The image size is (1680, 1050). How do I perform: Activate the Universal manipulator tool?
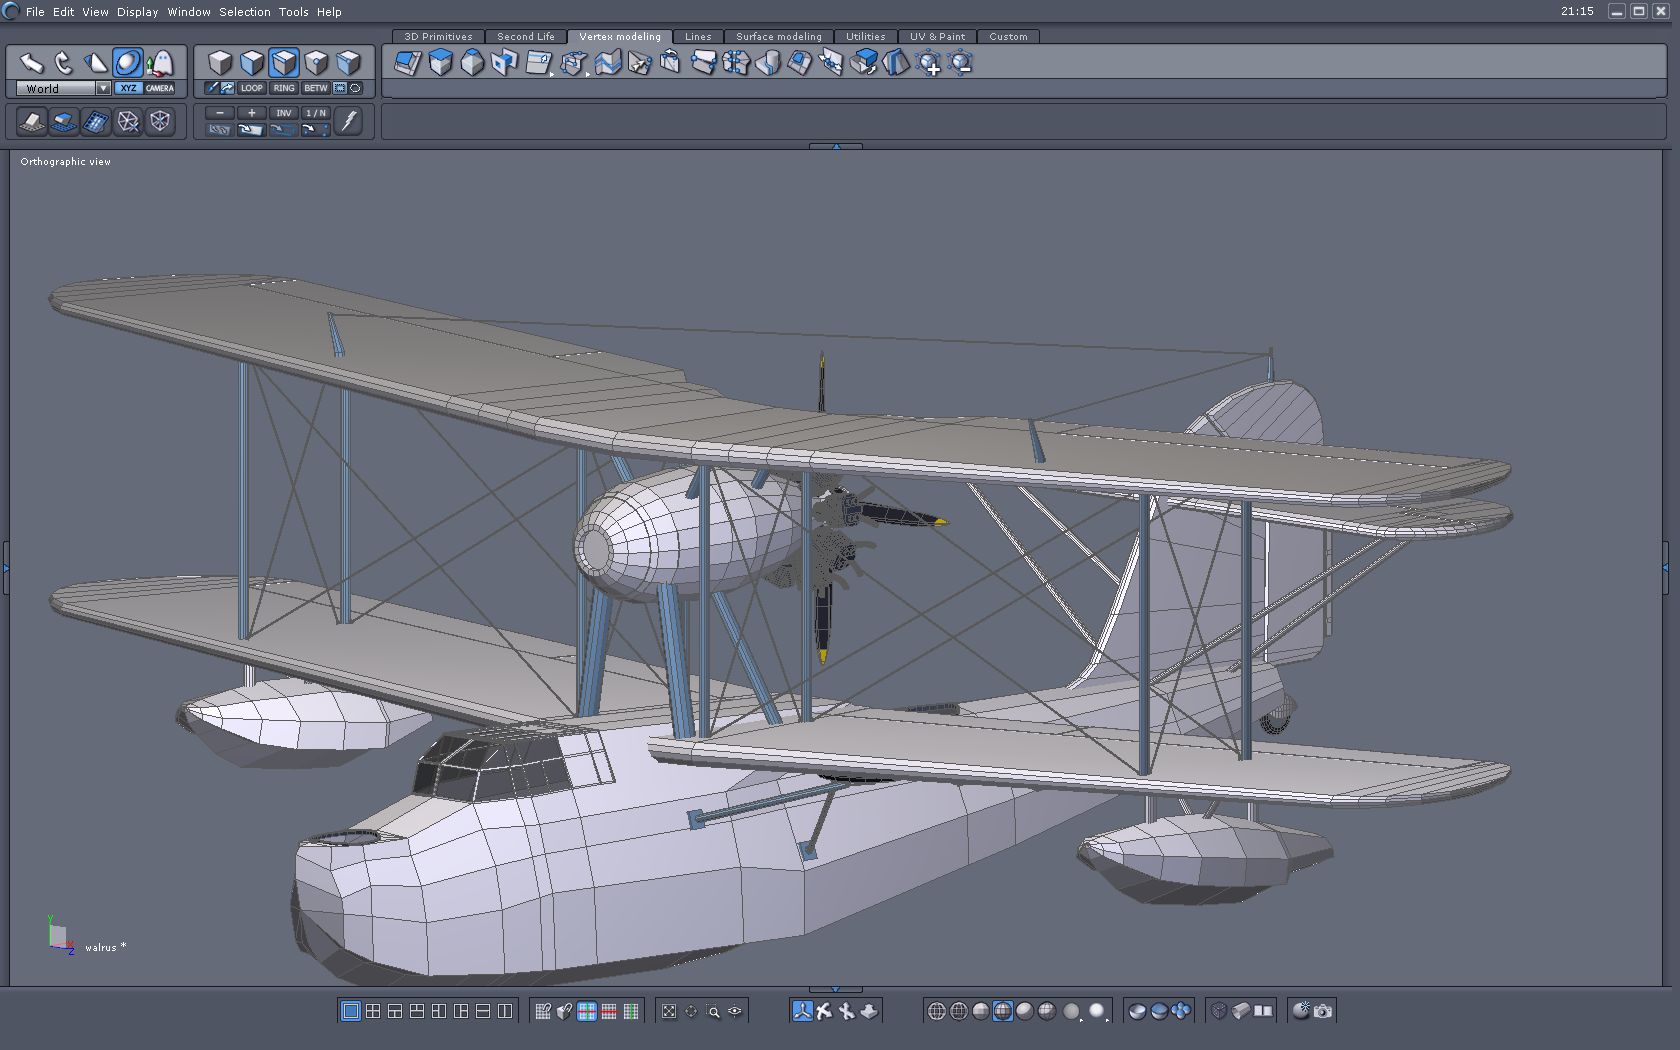pos(127,63)
